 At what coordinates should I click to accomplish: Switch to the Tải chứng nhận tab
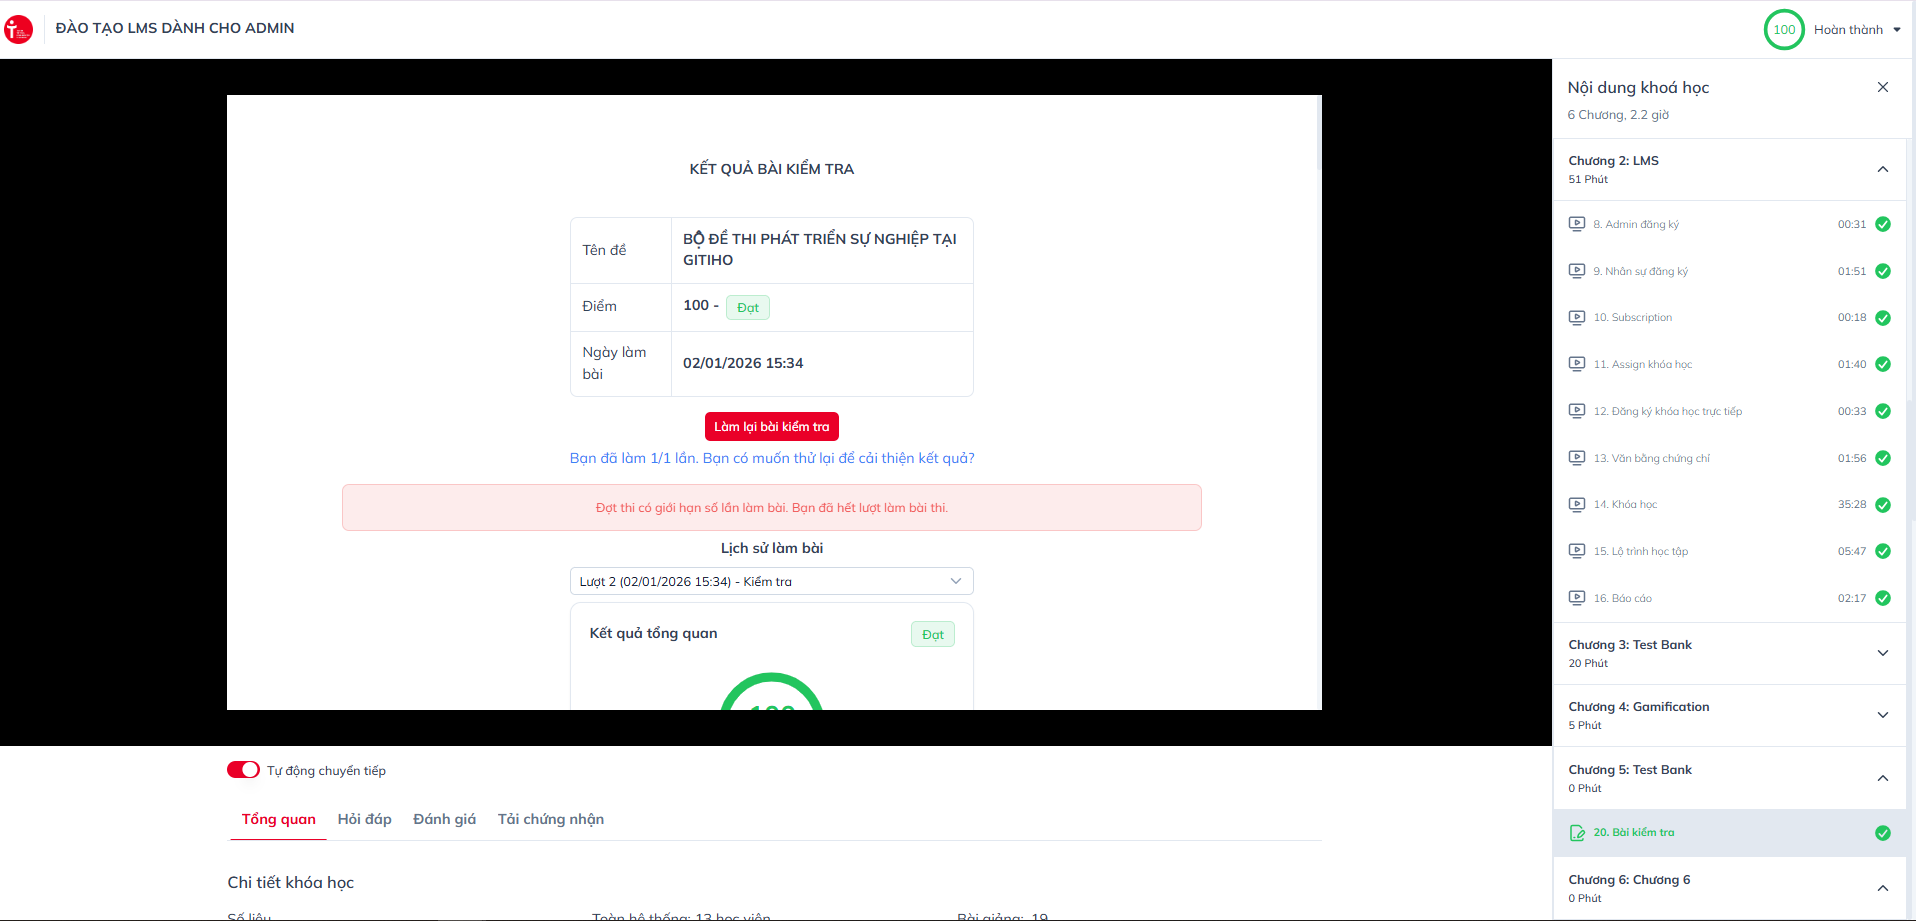pos(550,819)
